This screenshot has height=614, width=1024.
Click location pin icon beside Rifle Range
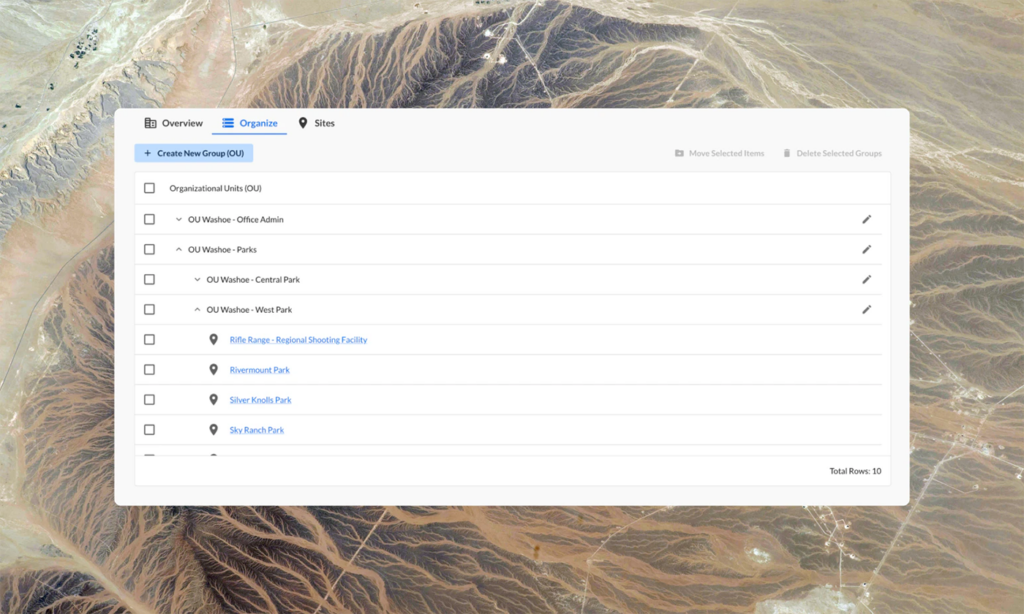pos(213,339)
